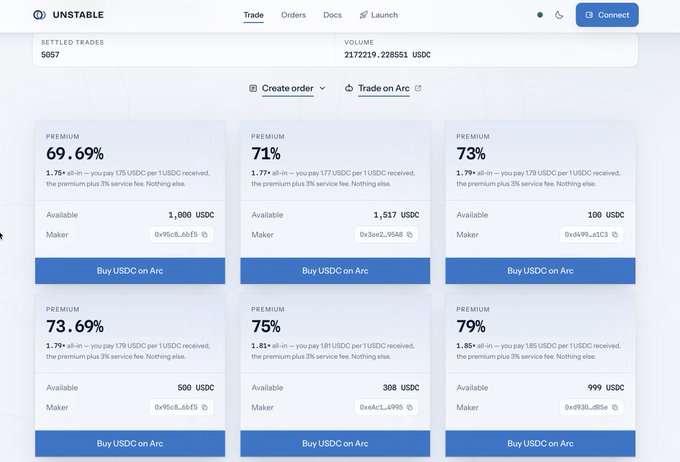Click the robot icon before Trade on Arc
680x462 pixels.
coord(349,88)
